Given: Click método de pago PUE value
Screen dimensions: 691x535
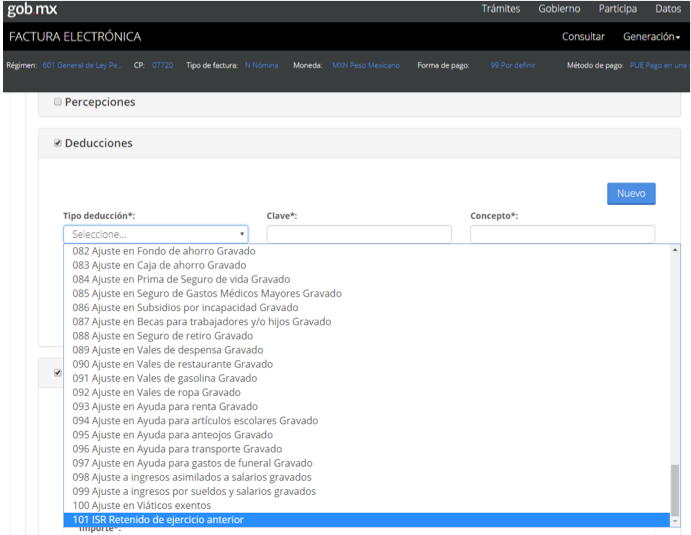Looking at the screenshot, I should pos(658,65).
